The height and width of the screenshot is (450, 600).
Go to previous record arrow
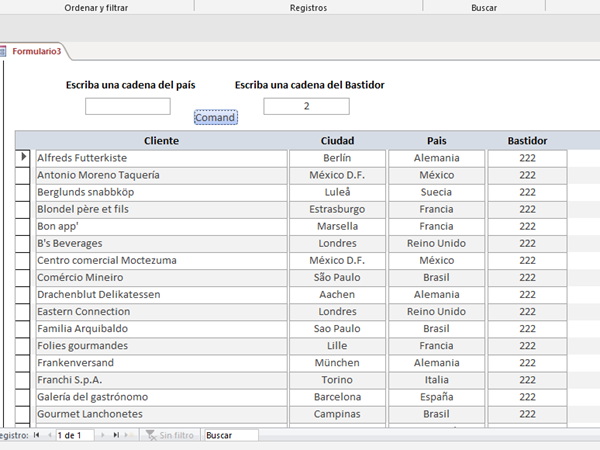[49, 435]
